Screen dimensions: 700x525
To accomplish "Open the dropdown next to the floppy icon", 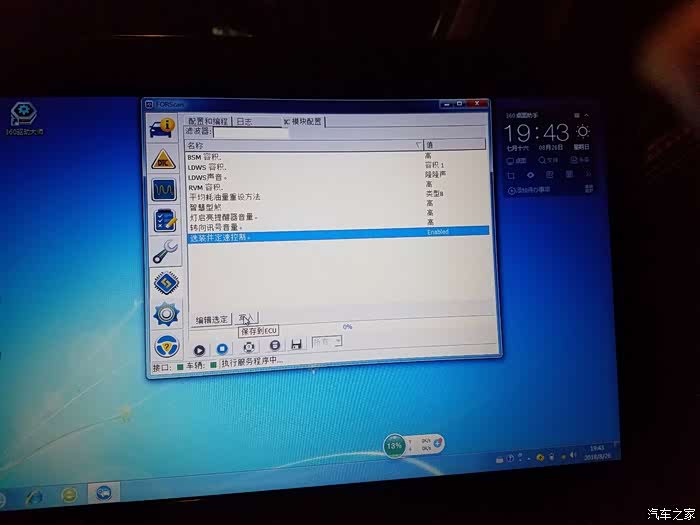I will pos(327,342).
